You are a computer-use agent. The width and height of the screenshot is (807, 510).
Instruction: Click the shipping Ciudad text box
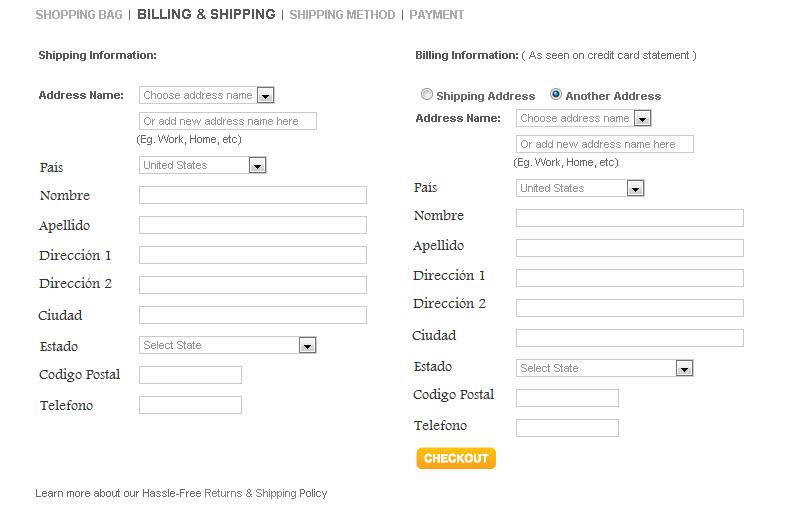[x=252, y=316]
